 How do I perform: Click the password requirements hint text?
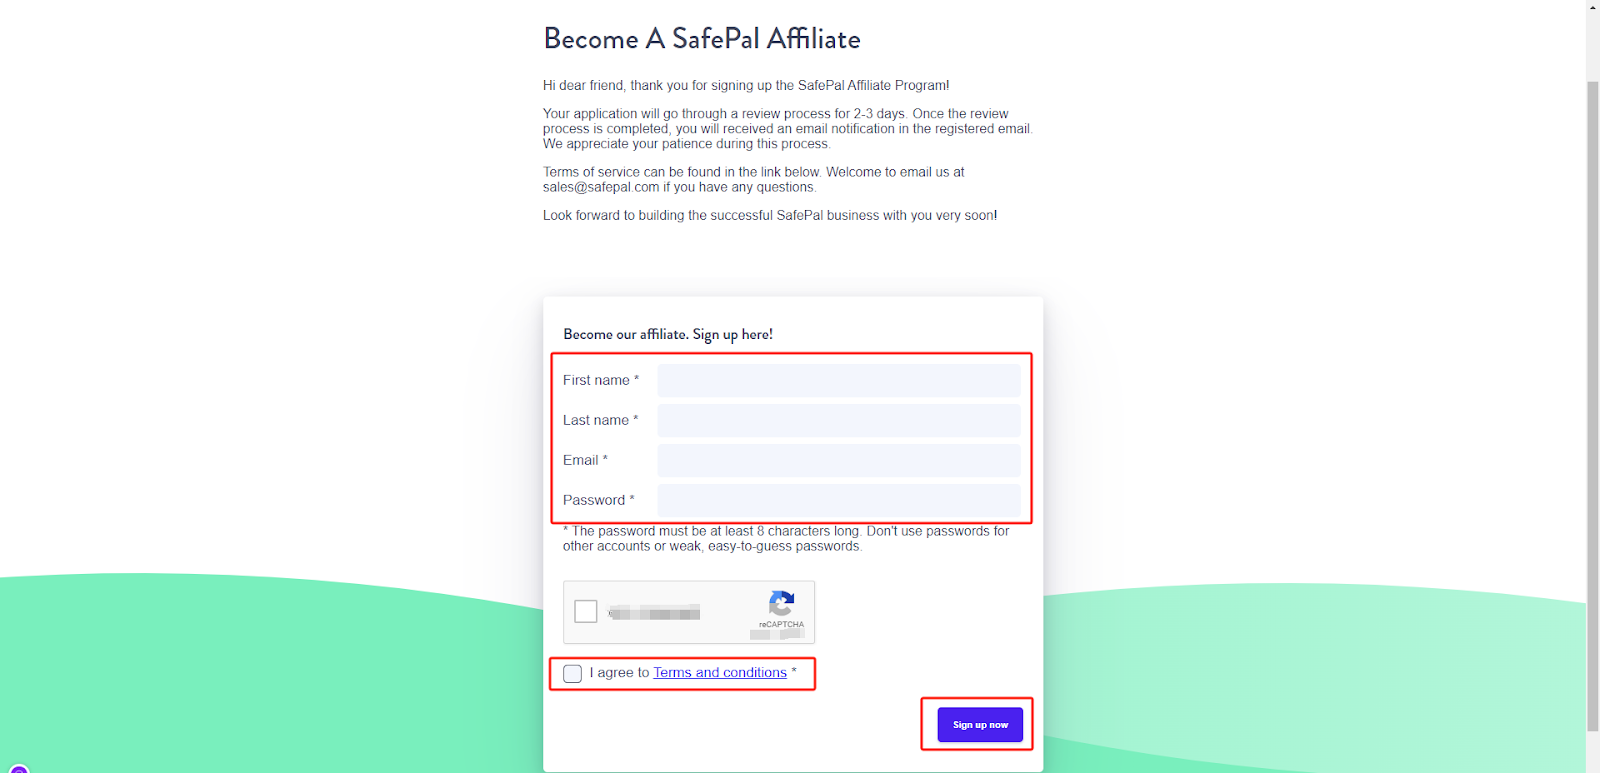786,538
